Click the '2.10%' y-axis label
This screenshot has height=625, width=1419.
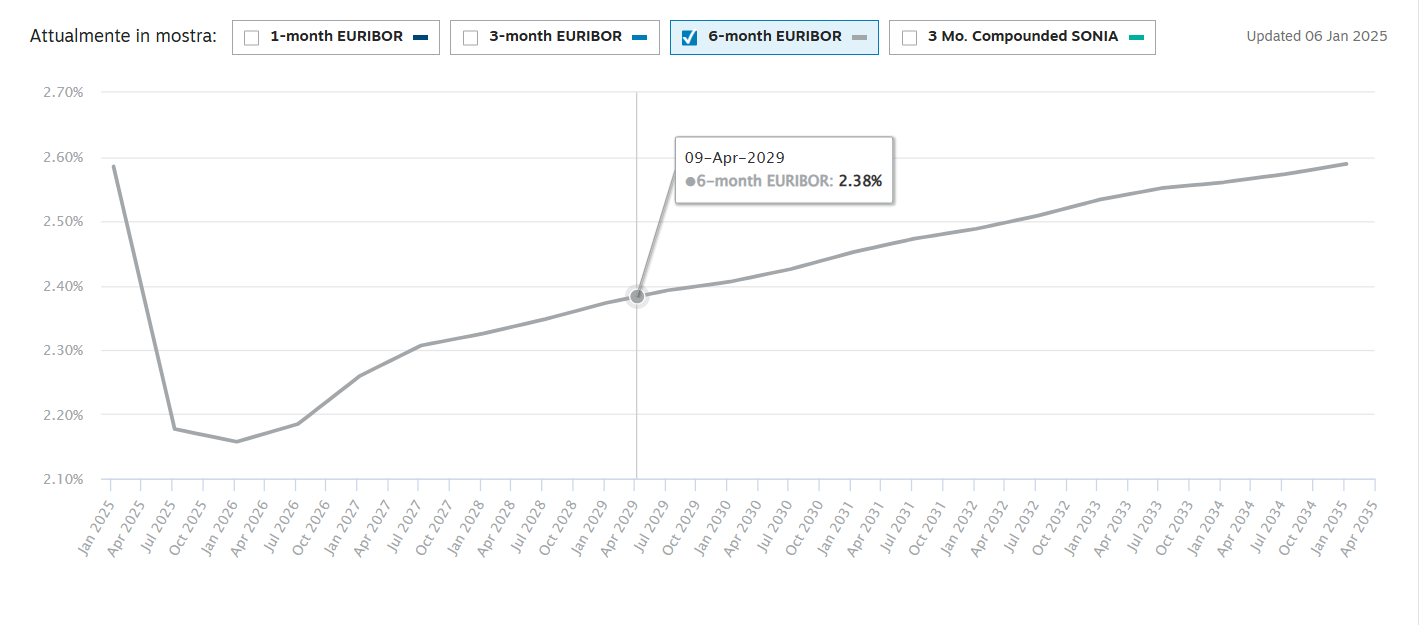[x=63, y=479]
